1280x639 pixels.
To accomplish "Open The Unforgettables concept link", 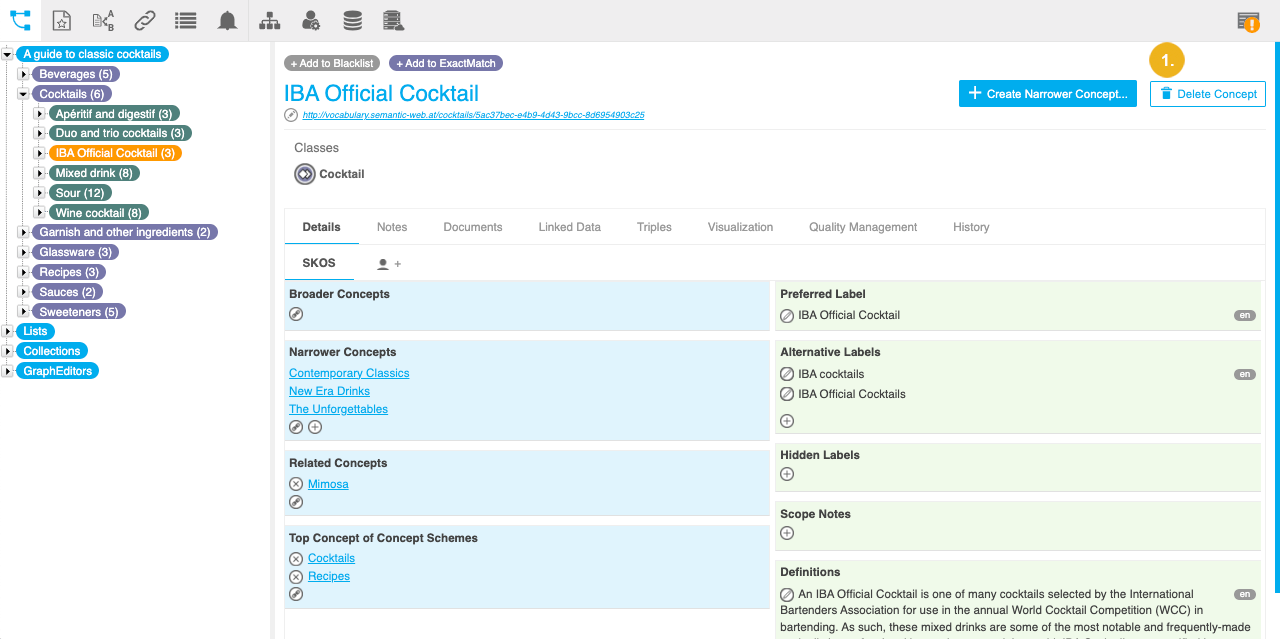I will (338, 409).
